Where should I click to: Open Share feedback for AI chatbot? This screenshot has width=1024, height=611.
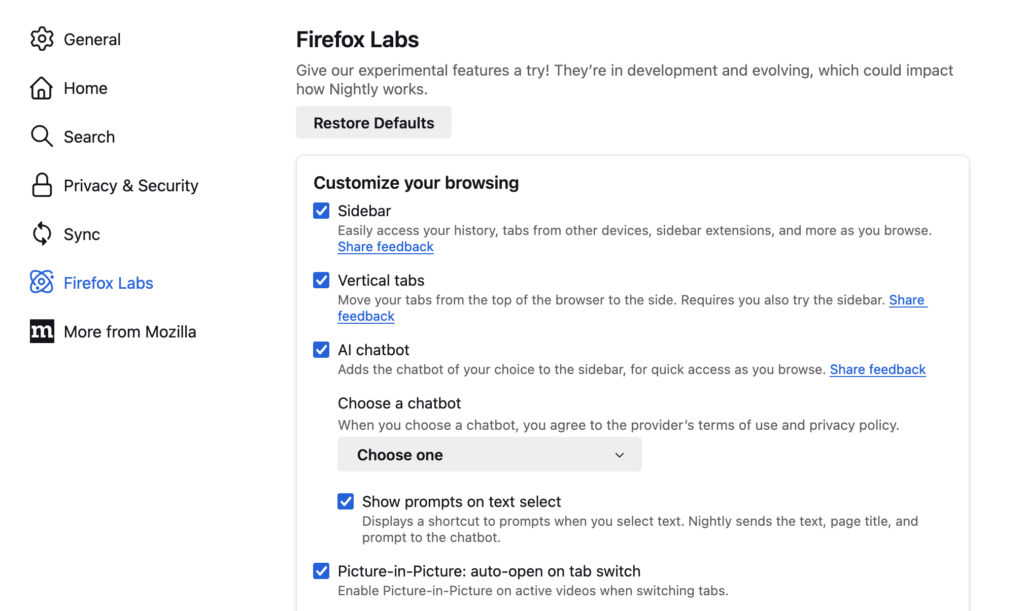click(x=877, y=369)
